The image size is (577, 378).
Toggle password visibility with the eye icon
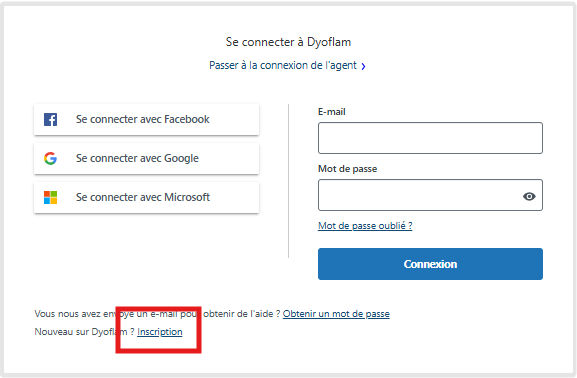coord(529,196)
